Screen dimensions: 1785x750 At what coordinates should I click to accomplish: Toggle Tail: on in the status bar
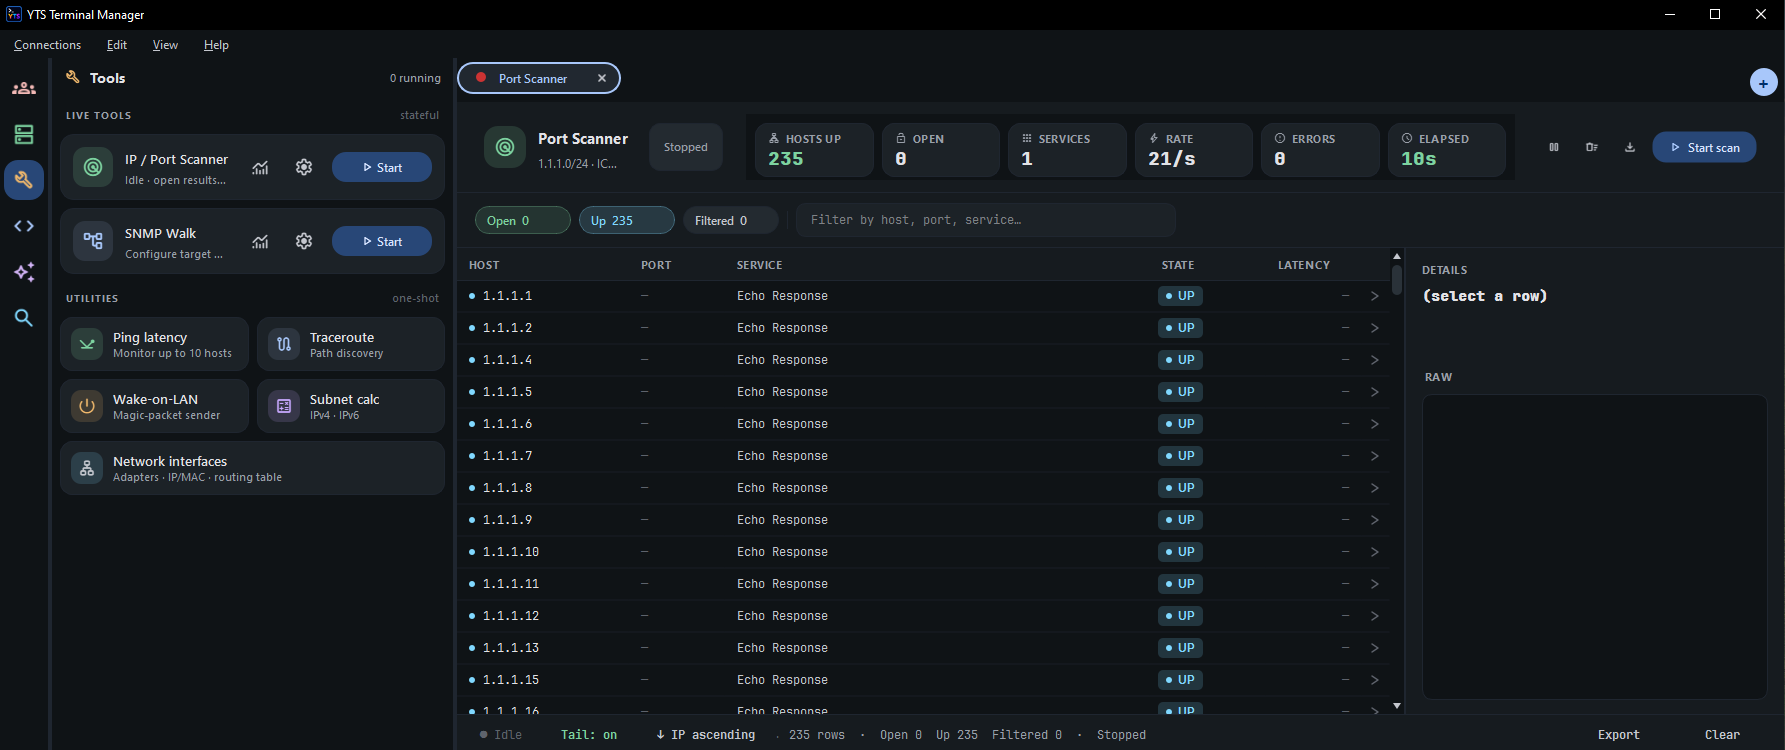coord(589,735)
